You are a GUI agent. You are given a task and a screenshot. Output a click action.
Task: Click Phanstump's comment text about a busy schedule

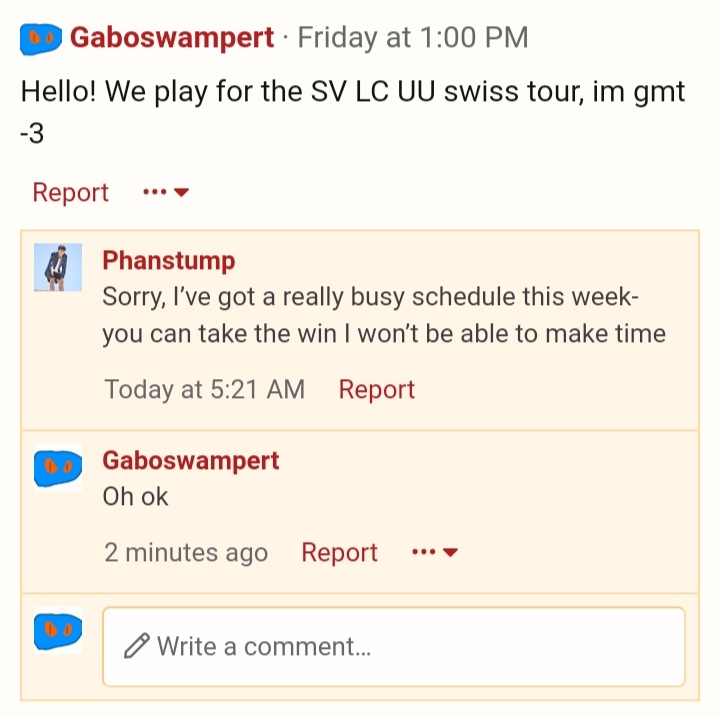(x=384, y=315)
